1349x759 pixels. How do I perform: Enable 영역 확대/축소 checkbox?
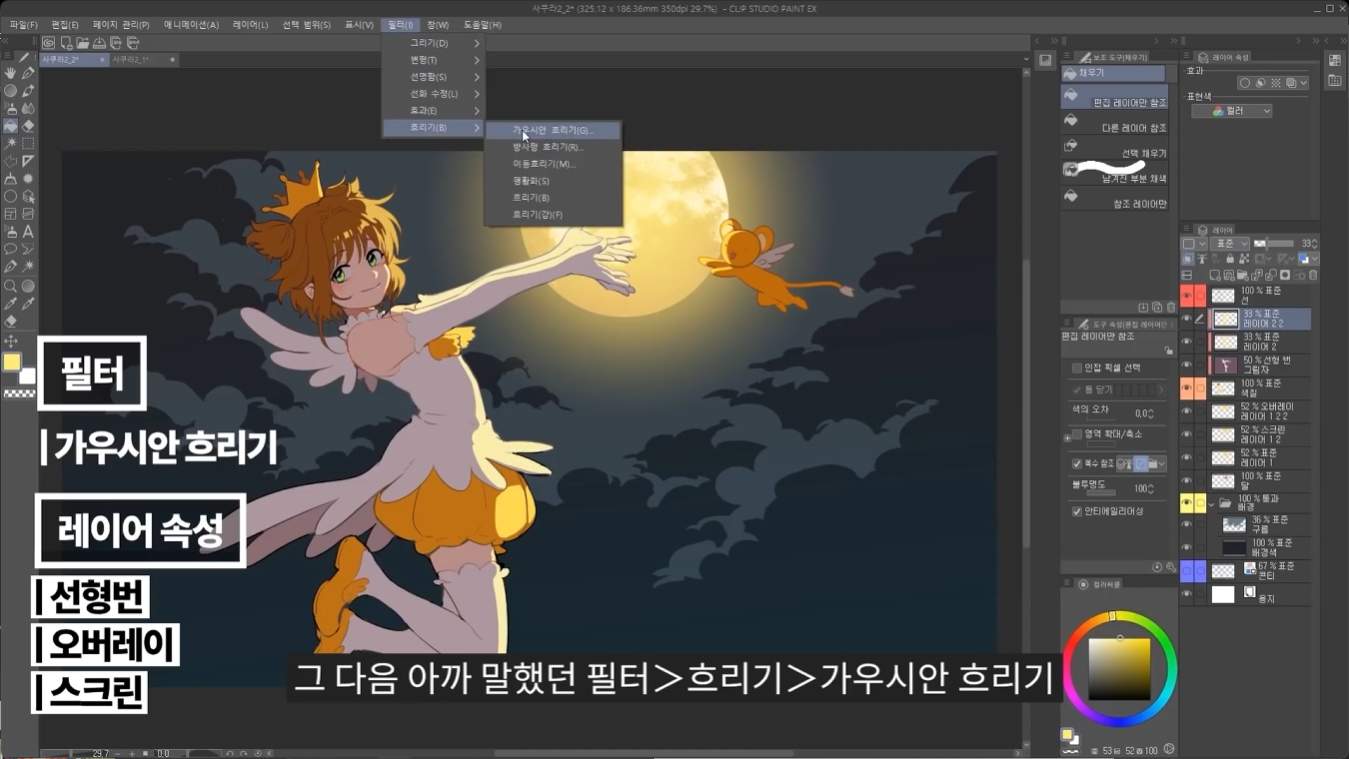[1077, 434]
